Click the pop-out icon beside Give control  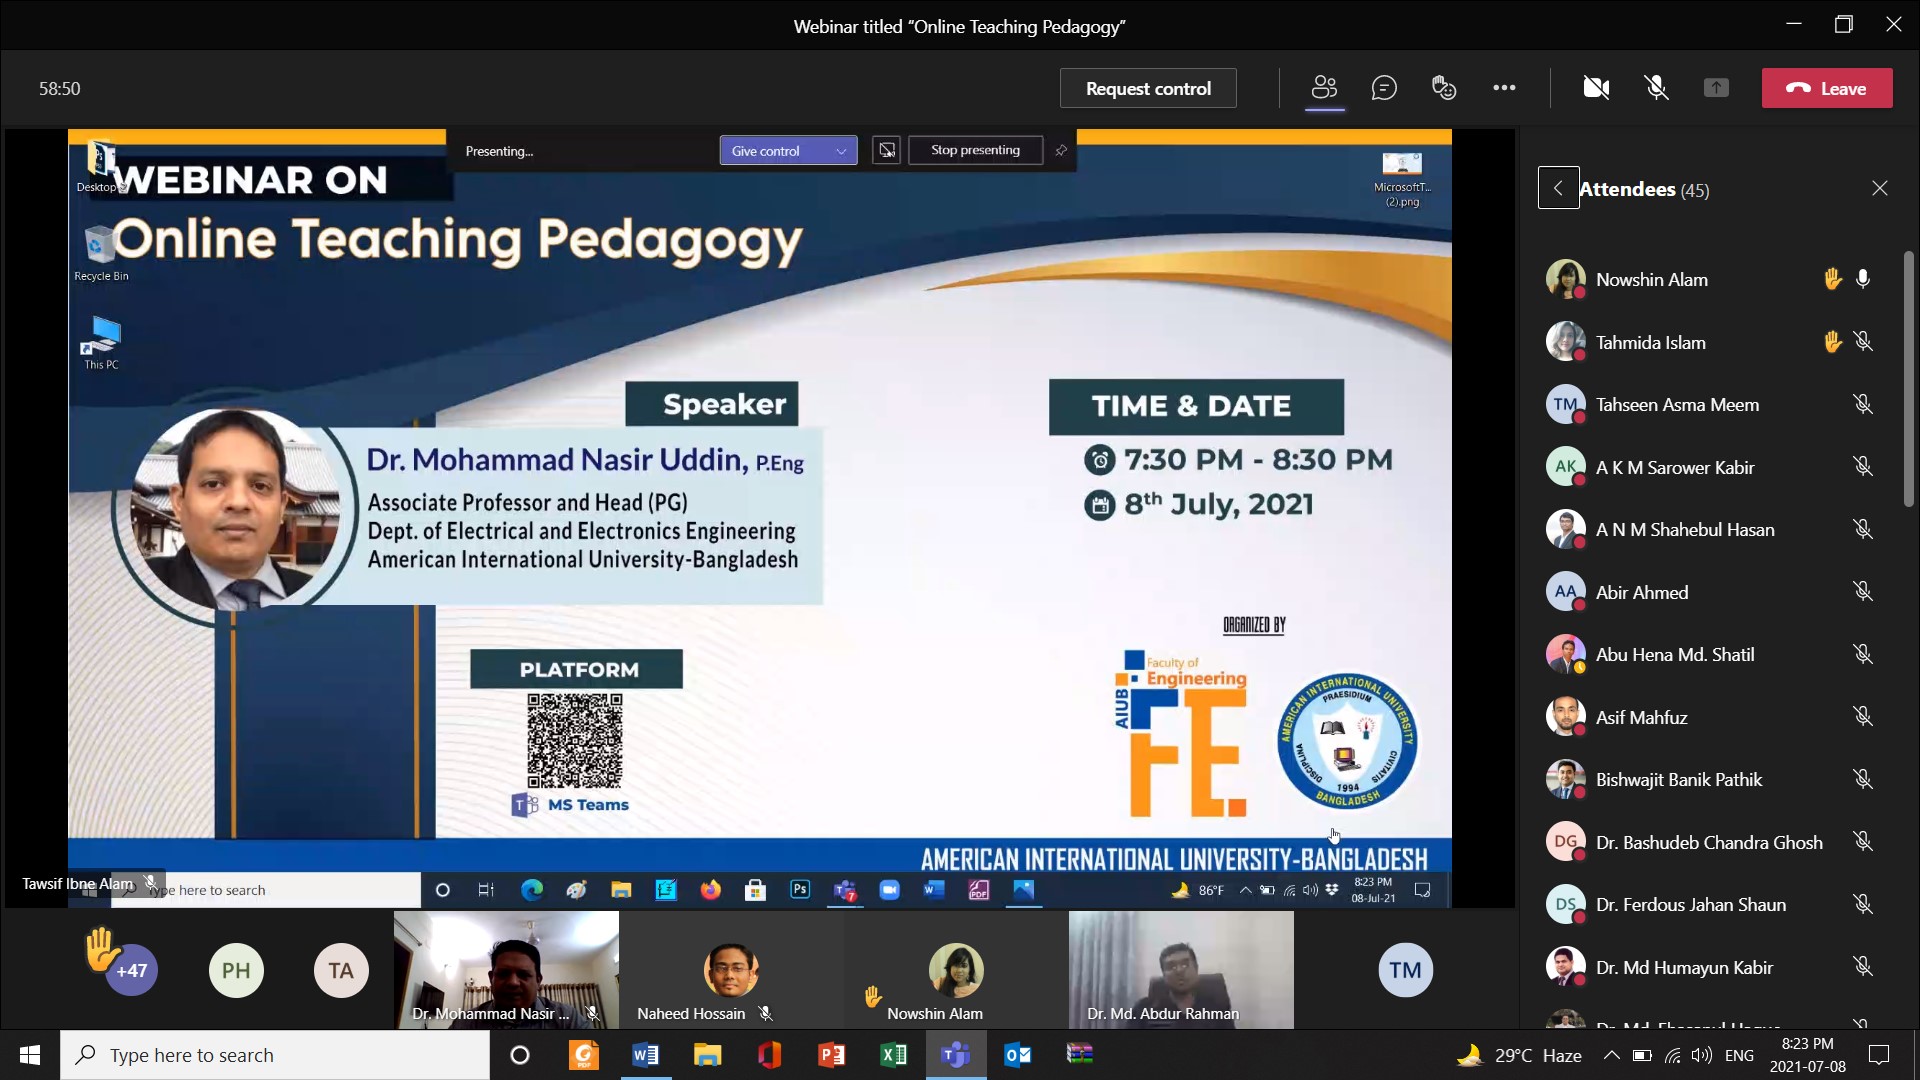pyautogui.click(x=886, y=151)
